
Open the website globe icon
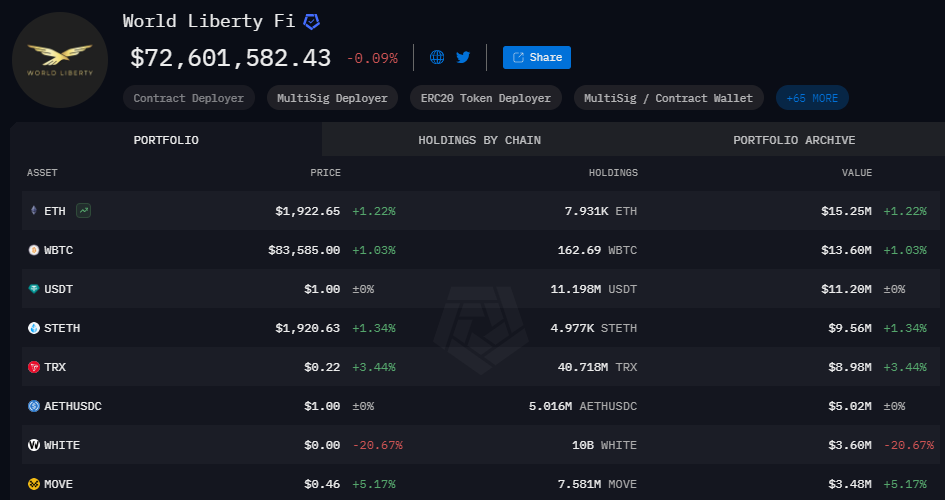(x=437, y=57)
